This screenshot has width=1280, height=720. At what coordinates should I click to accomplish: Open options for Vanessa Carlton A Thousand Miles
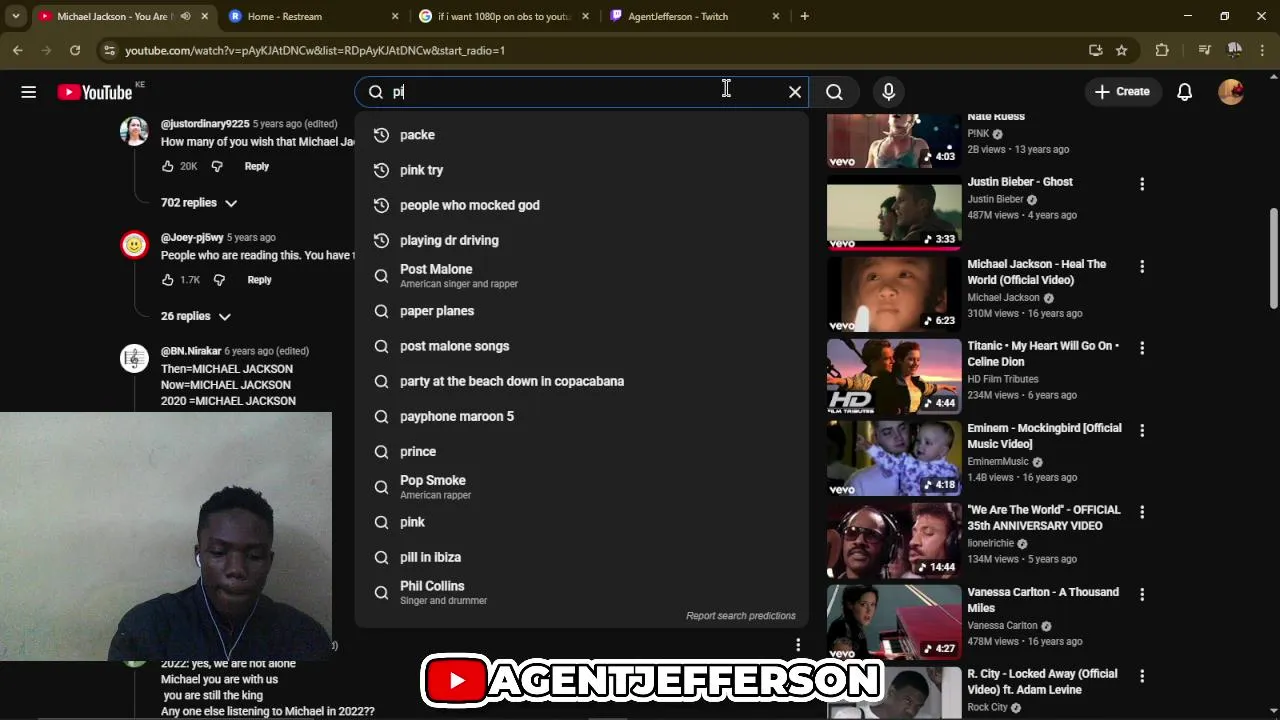tap(1142, 594)
